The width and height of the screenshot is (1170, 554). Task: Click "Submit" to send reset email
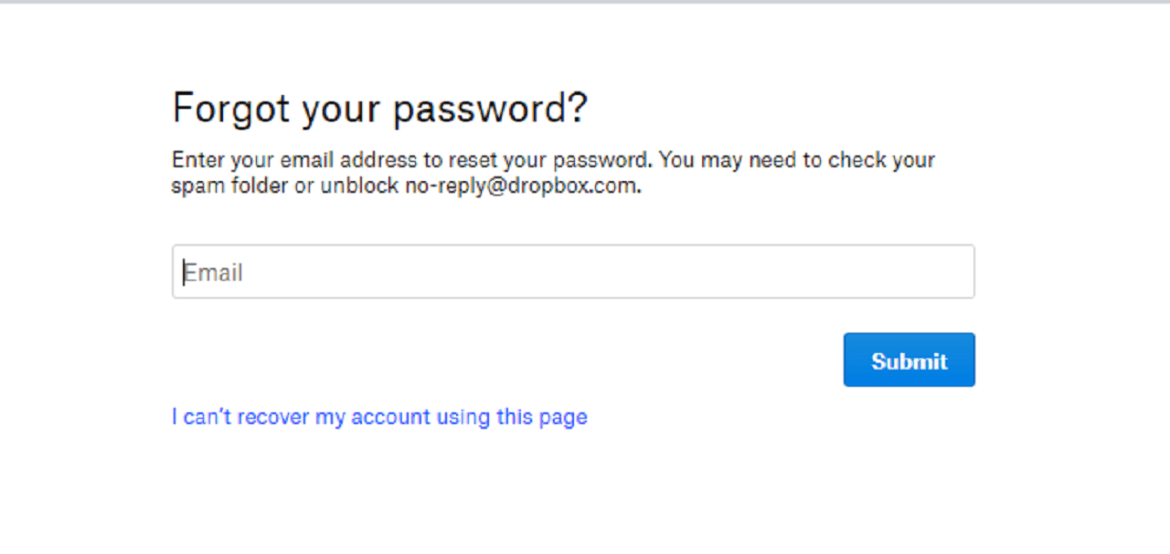(x=908, y=361)
